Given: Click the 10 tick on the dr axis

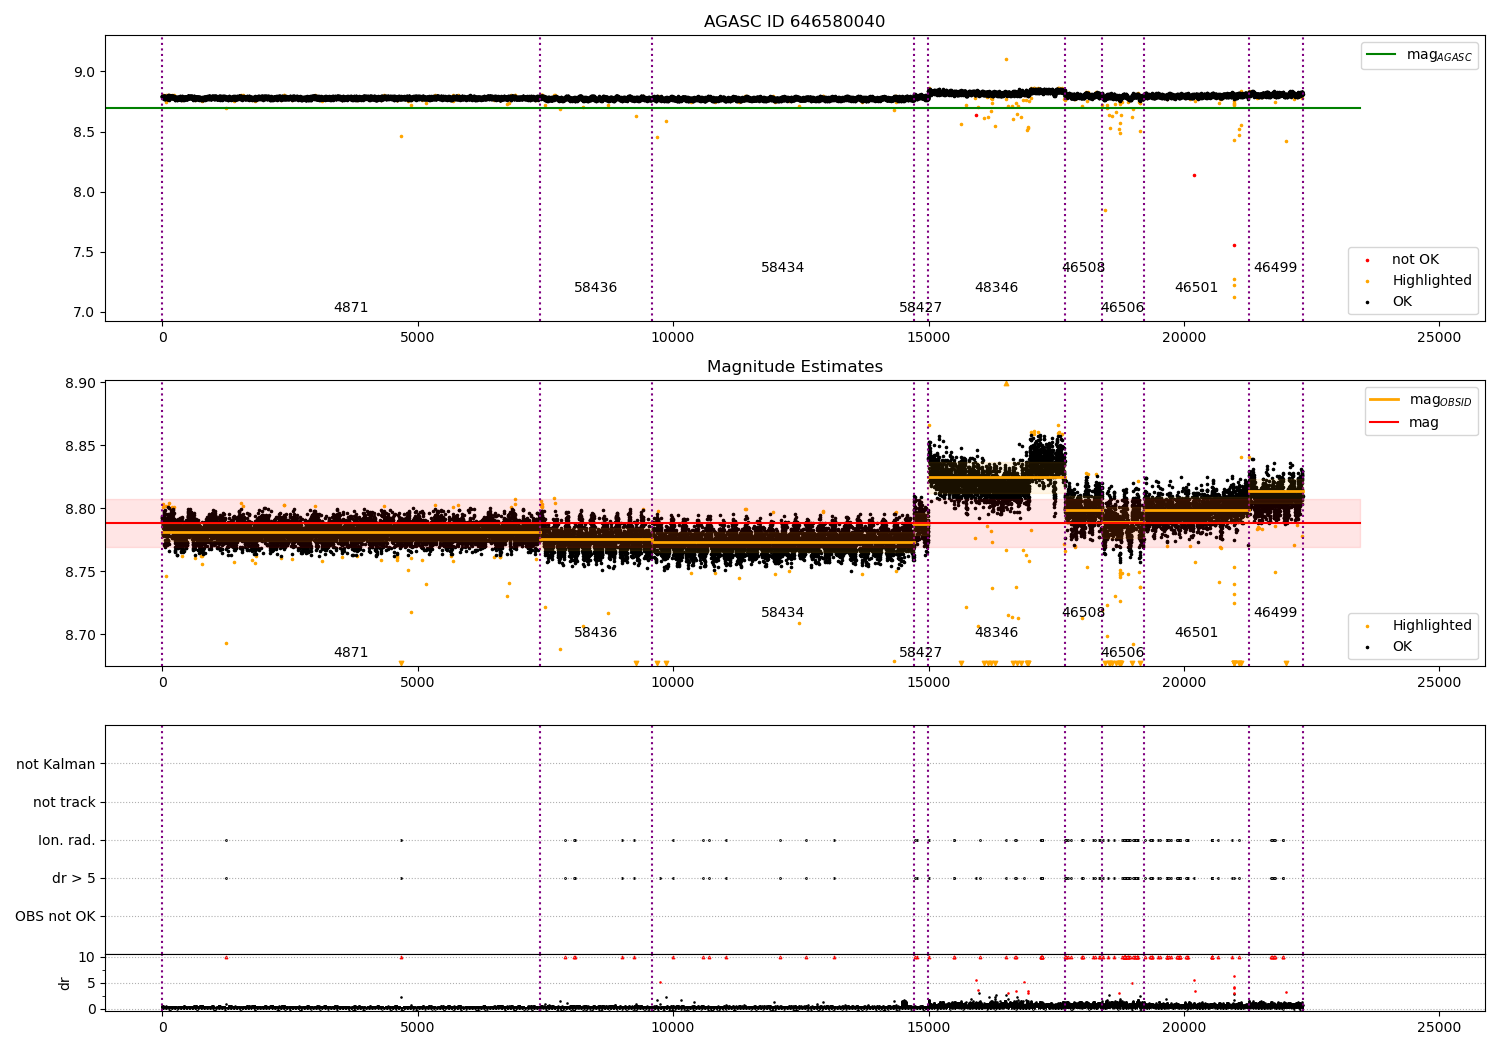Looking at the screenshot, I should (x=87, y=957).
